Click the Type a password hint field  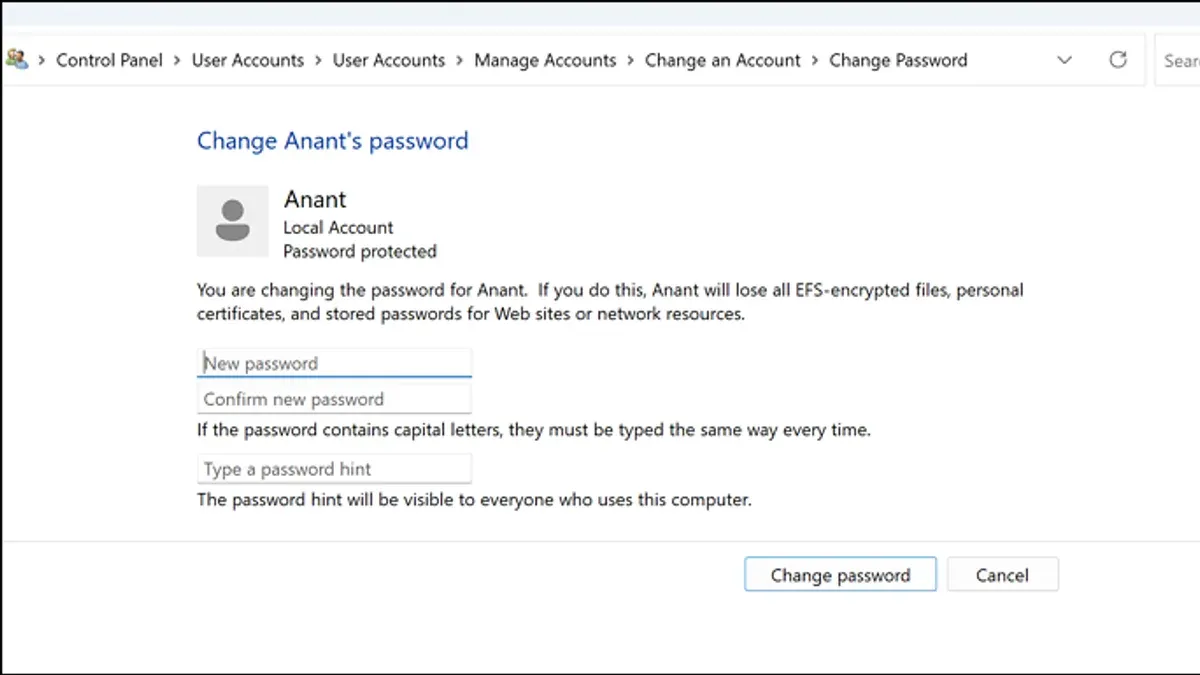(334, 469)
